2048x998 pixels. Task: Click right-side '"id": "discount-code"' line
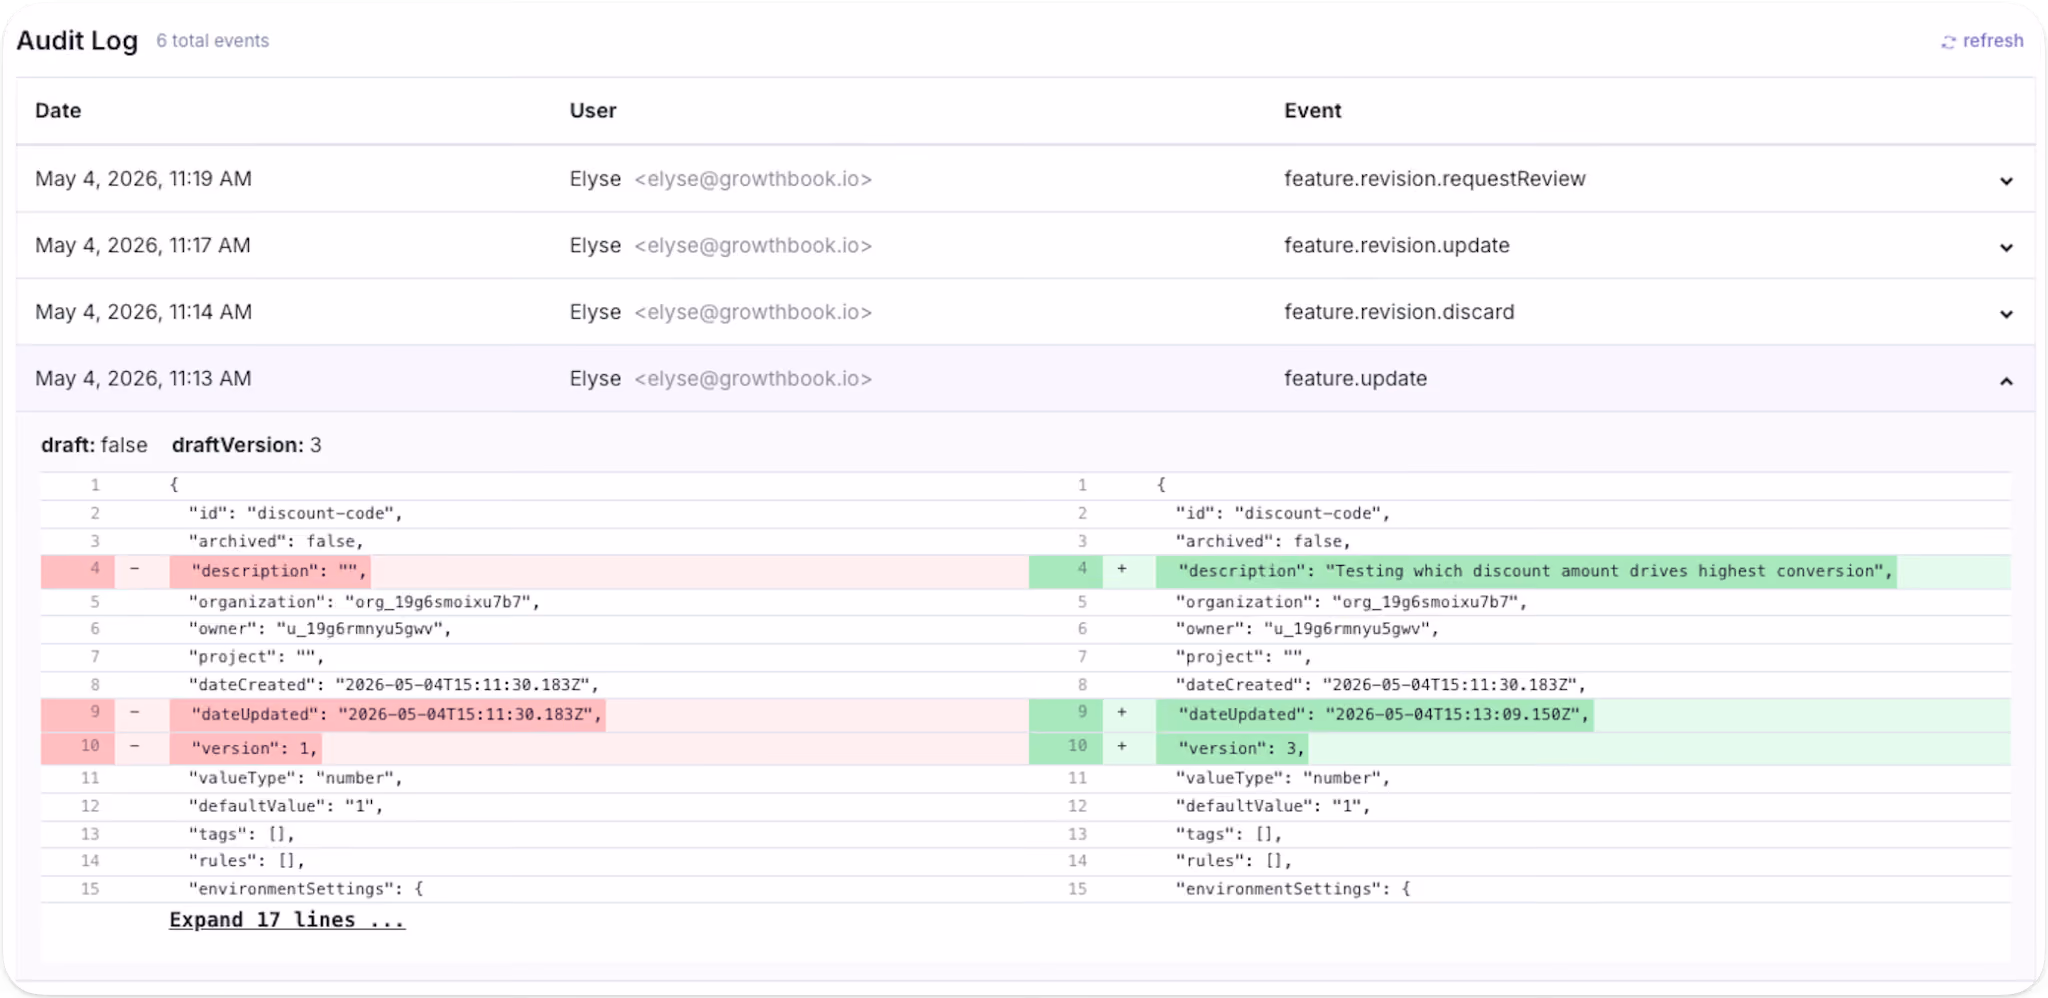pyautogui.click(x=1282, y=513)
